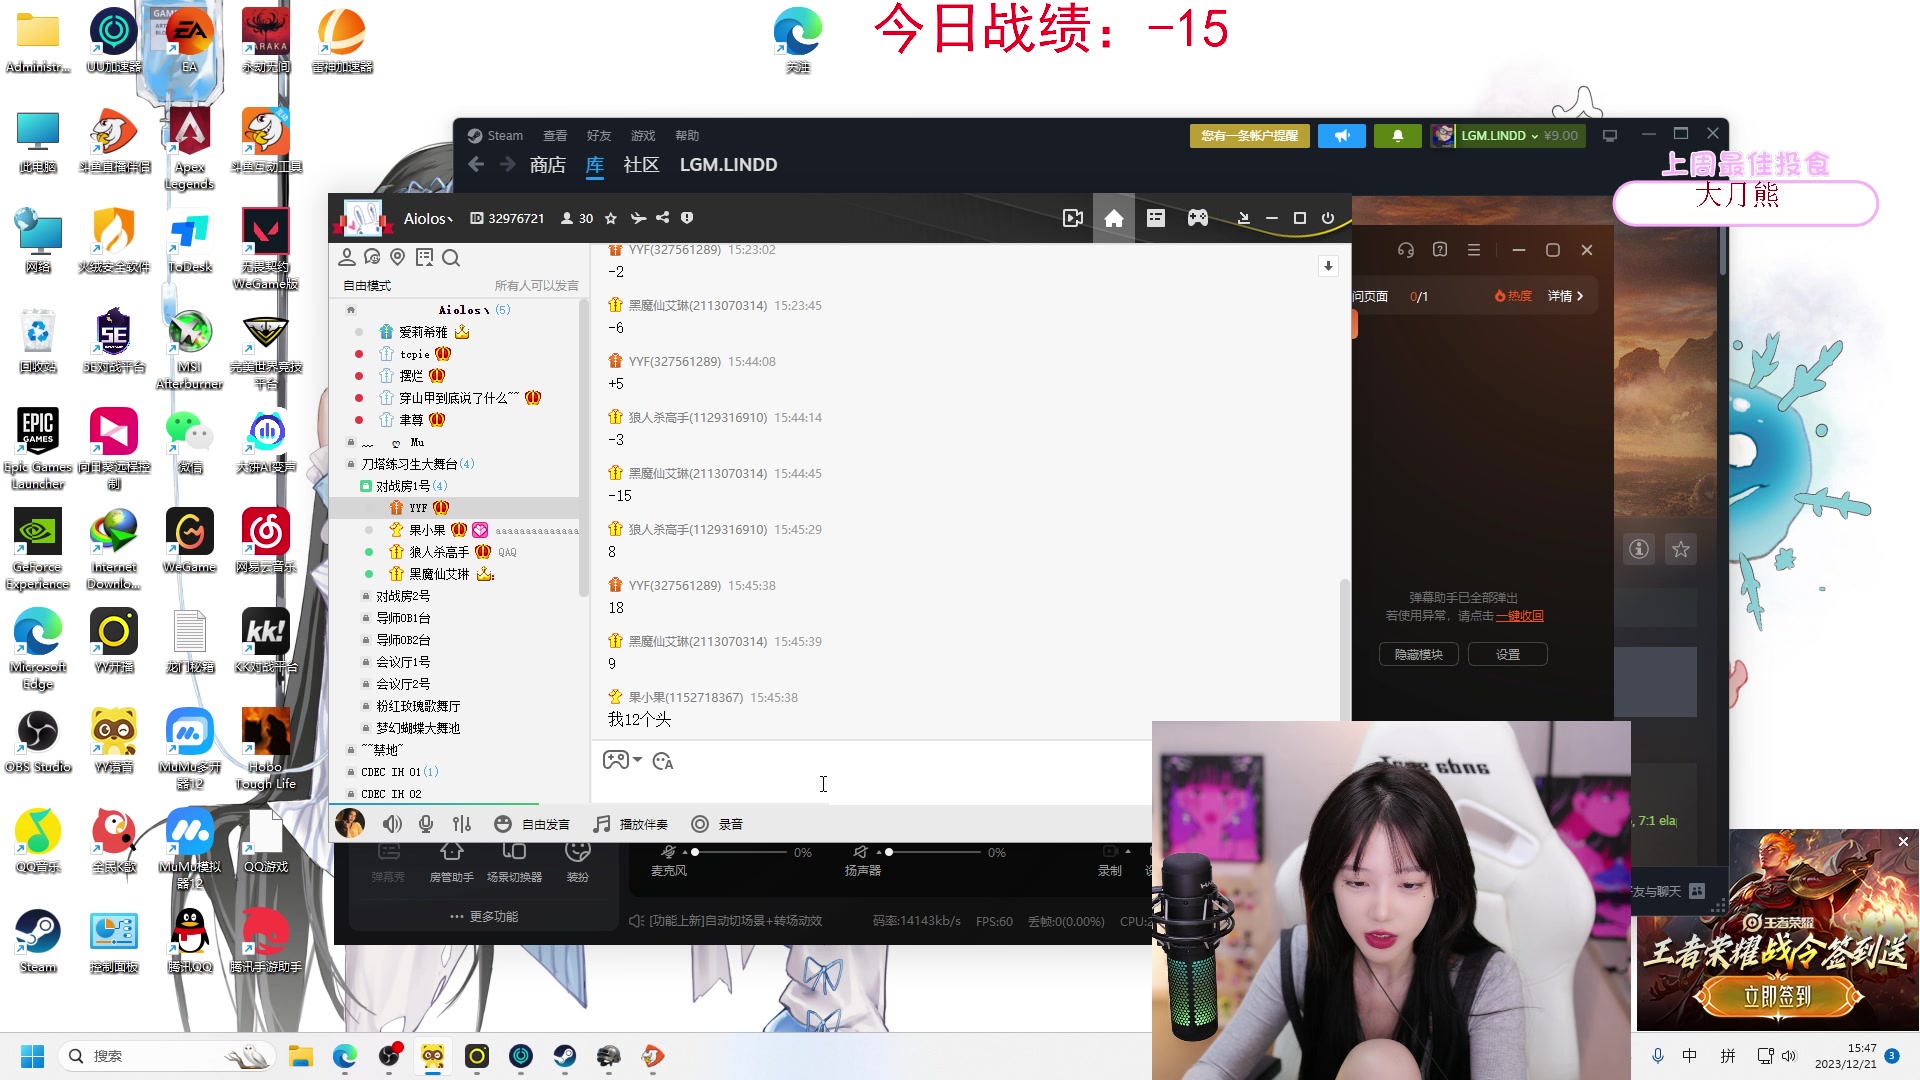Toggle 播放伴奏 accompaniment playback
This screenshot has height=1080, width=1920.
click(x=630, y=824)
